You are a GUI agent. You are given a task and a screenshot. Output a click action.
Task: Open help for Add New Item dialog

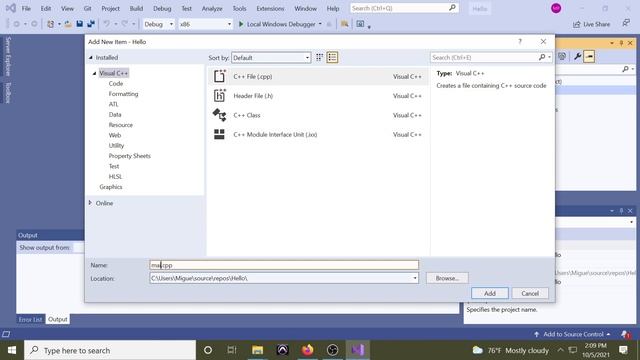pyautogui.click(x=520, y=42)
